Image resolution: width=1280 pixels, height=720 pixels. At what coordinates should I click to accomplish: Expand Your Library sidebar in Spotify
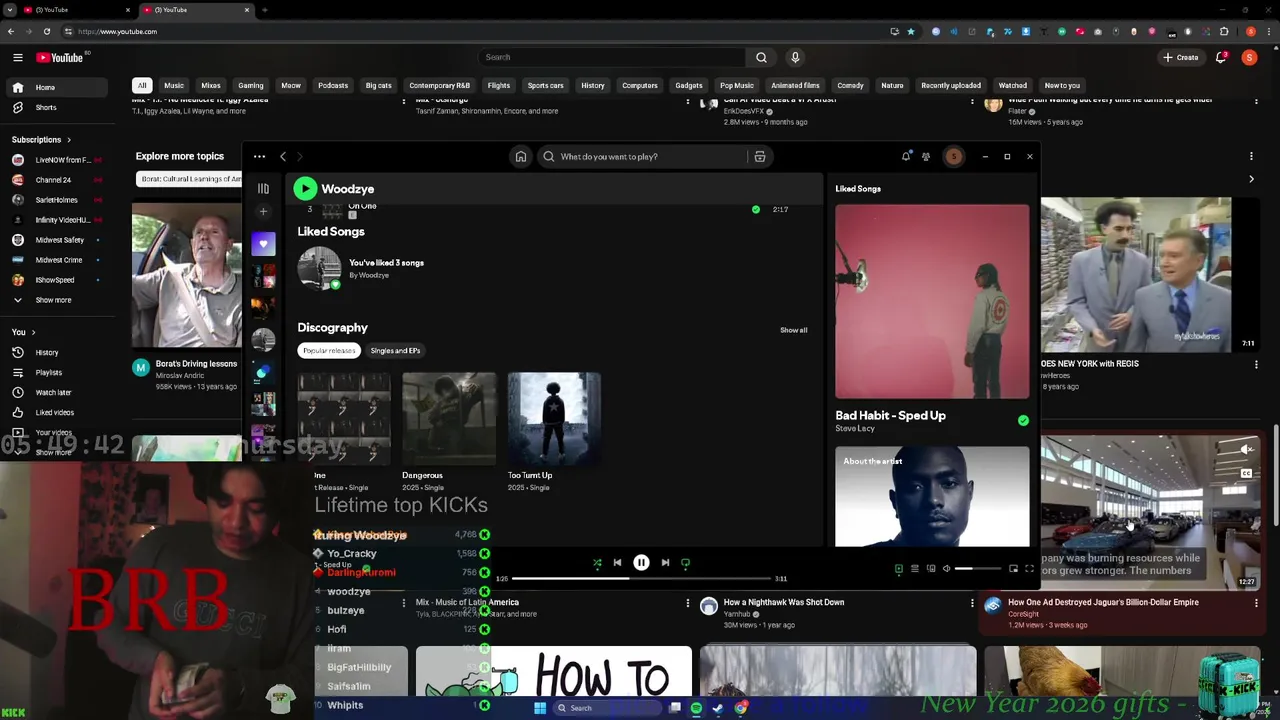point(263,188)
